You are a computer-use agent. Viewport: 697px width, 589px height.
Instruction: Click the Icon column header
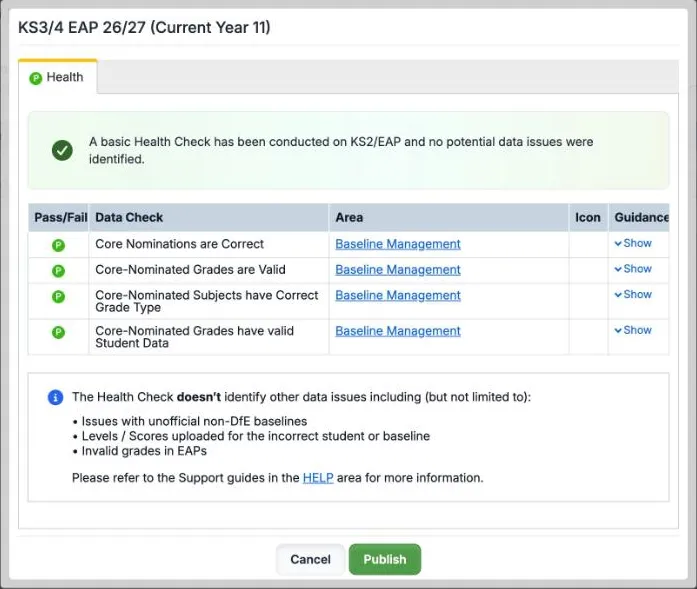pos(588,217)
